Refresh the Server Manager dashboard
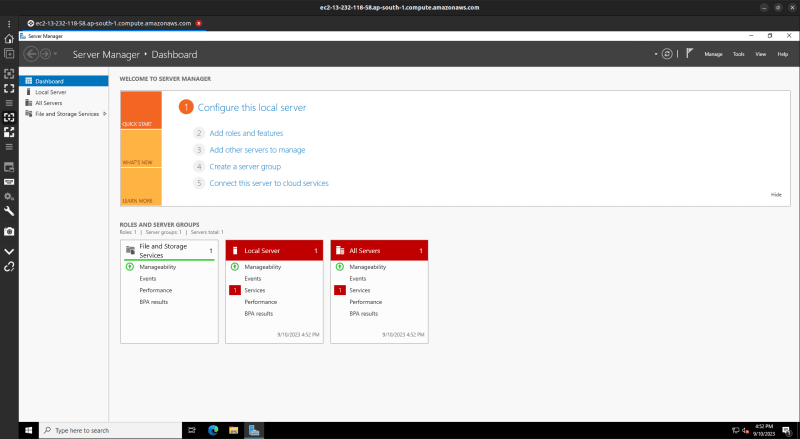The height and width of the screenshot is (439, 800). pyautogui.click(x=667, y=54)
